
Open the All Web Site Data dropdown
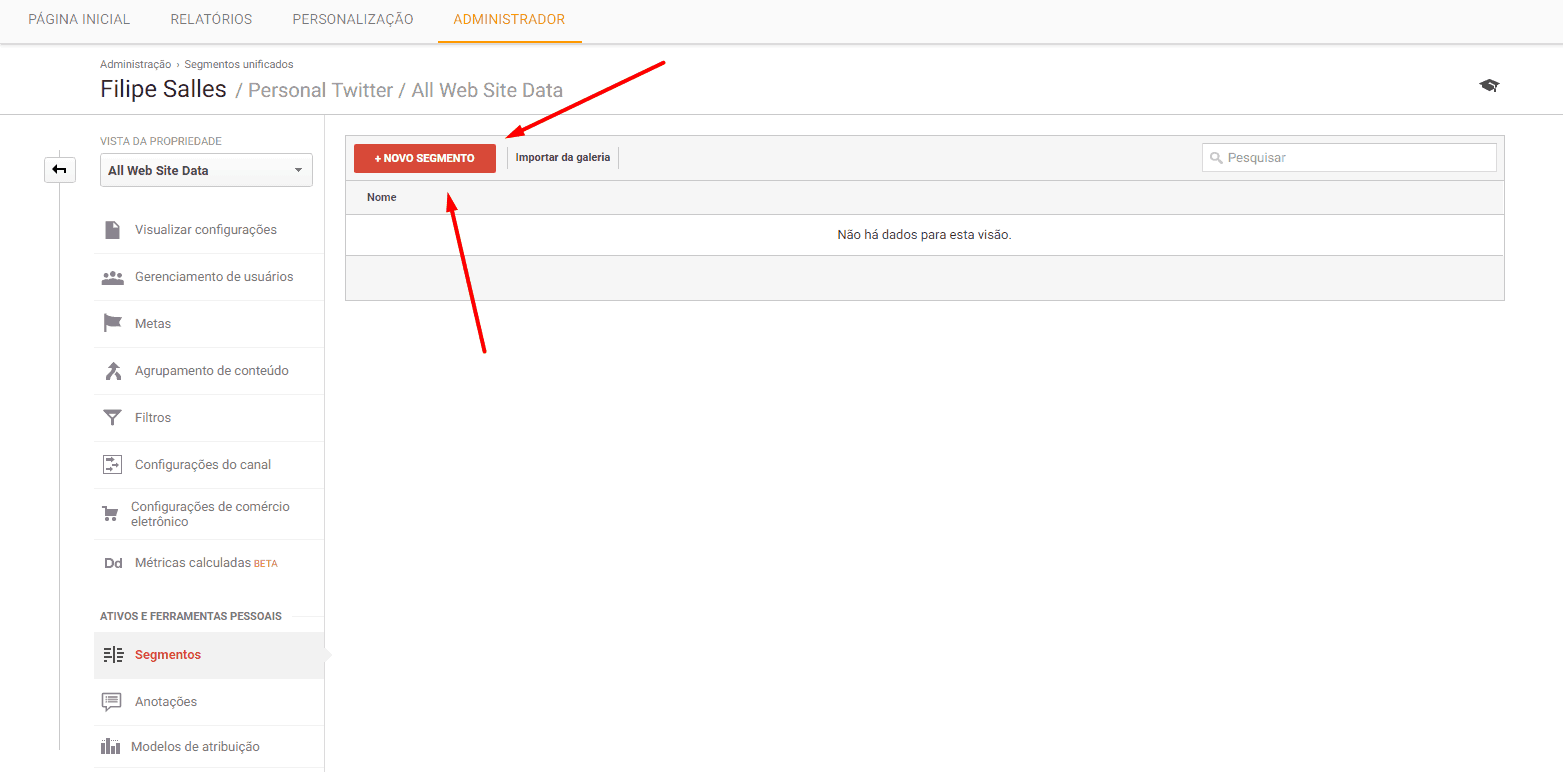point(206,170)
